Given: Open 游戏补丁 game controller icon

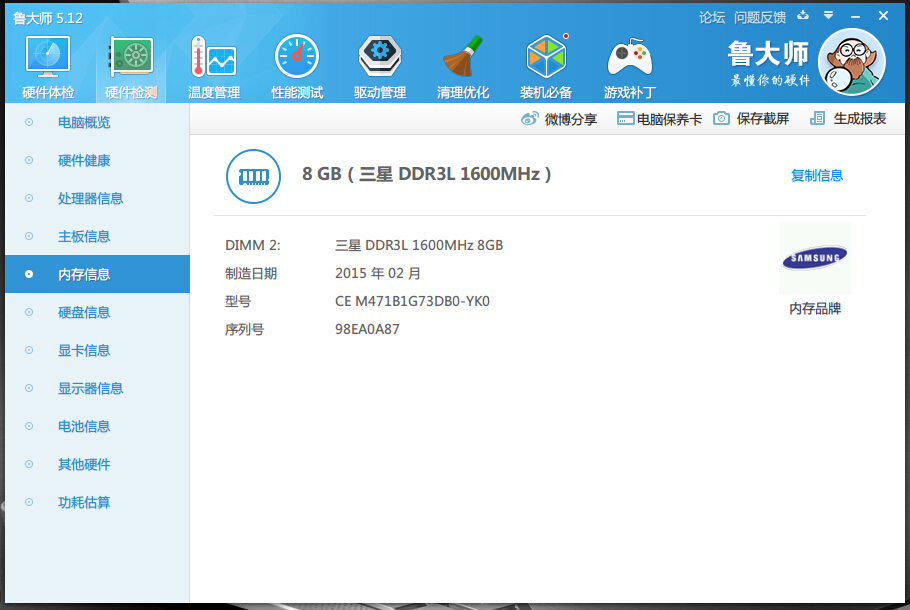Looking at the screenshot, I should (629, 58).
